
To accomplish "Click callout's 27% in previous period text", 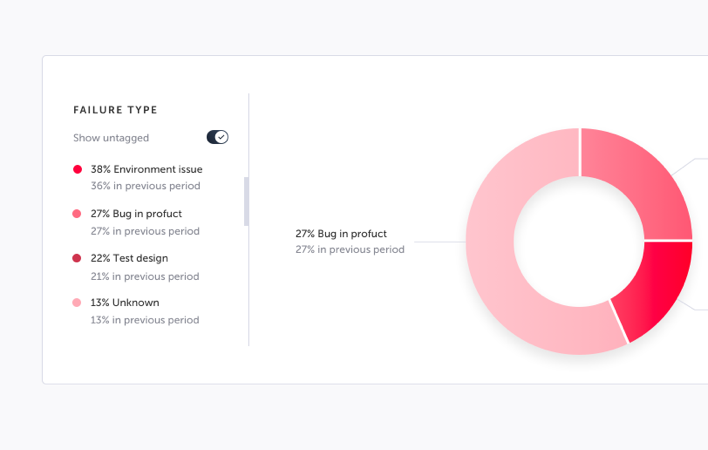I will coord(350,250).
